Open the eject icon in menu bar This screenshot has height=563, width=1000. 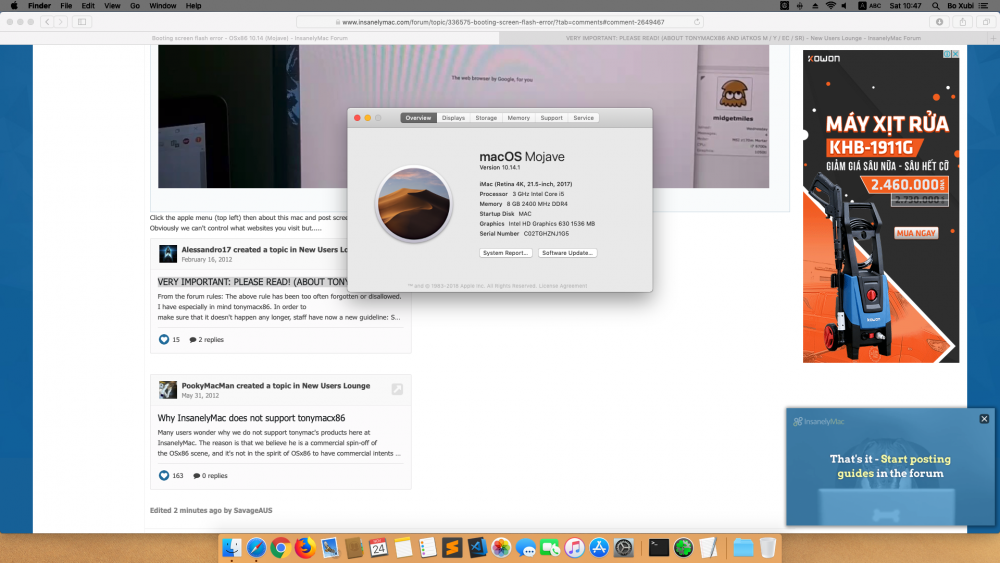[815, 6]
